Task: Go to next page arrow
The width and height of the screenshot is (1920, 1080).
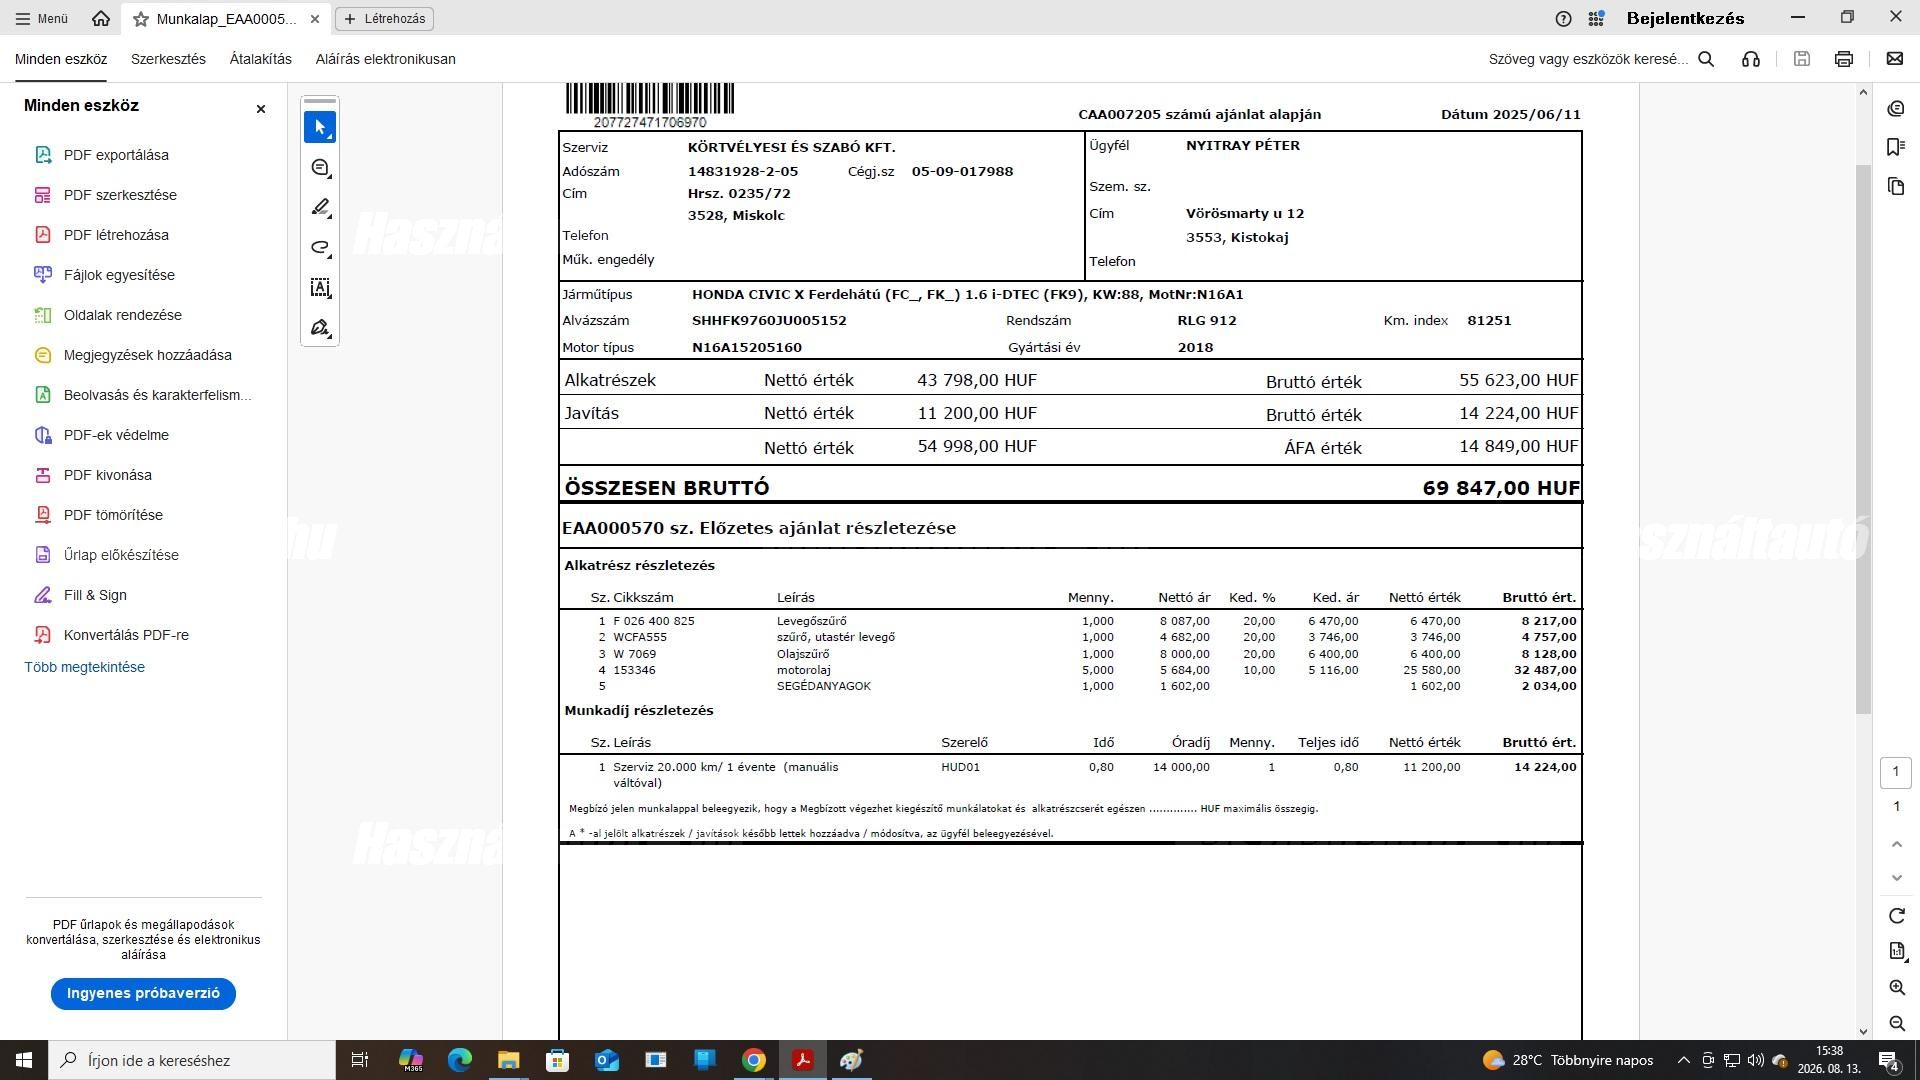Action: 1896,878
